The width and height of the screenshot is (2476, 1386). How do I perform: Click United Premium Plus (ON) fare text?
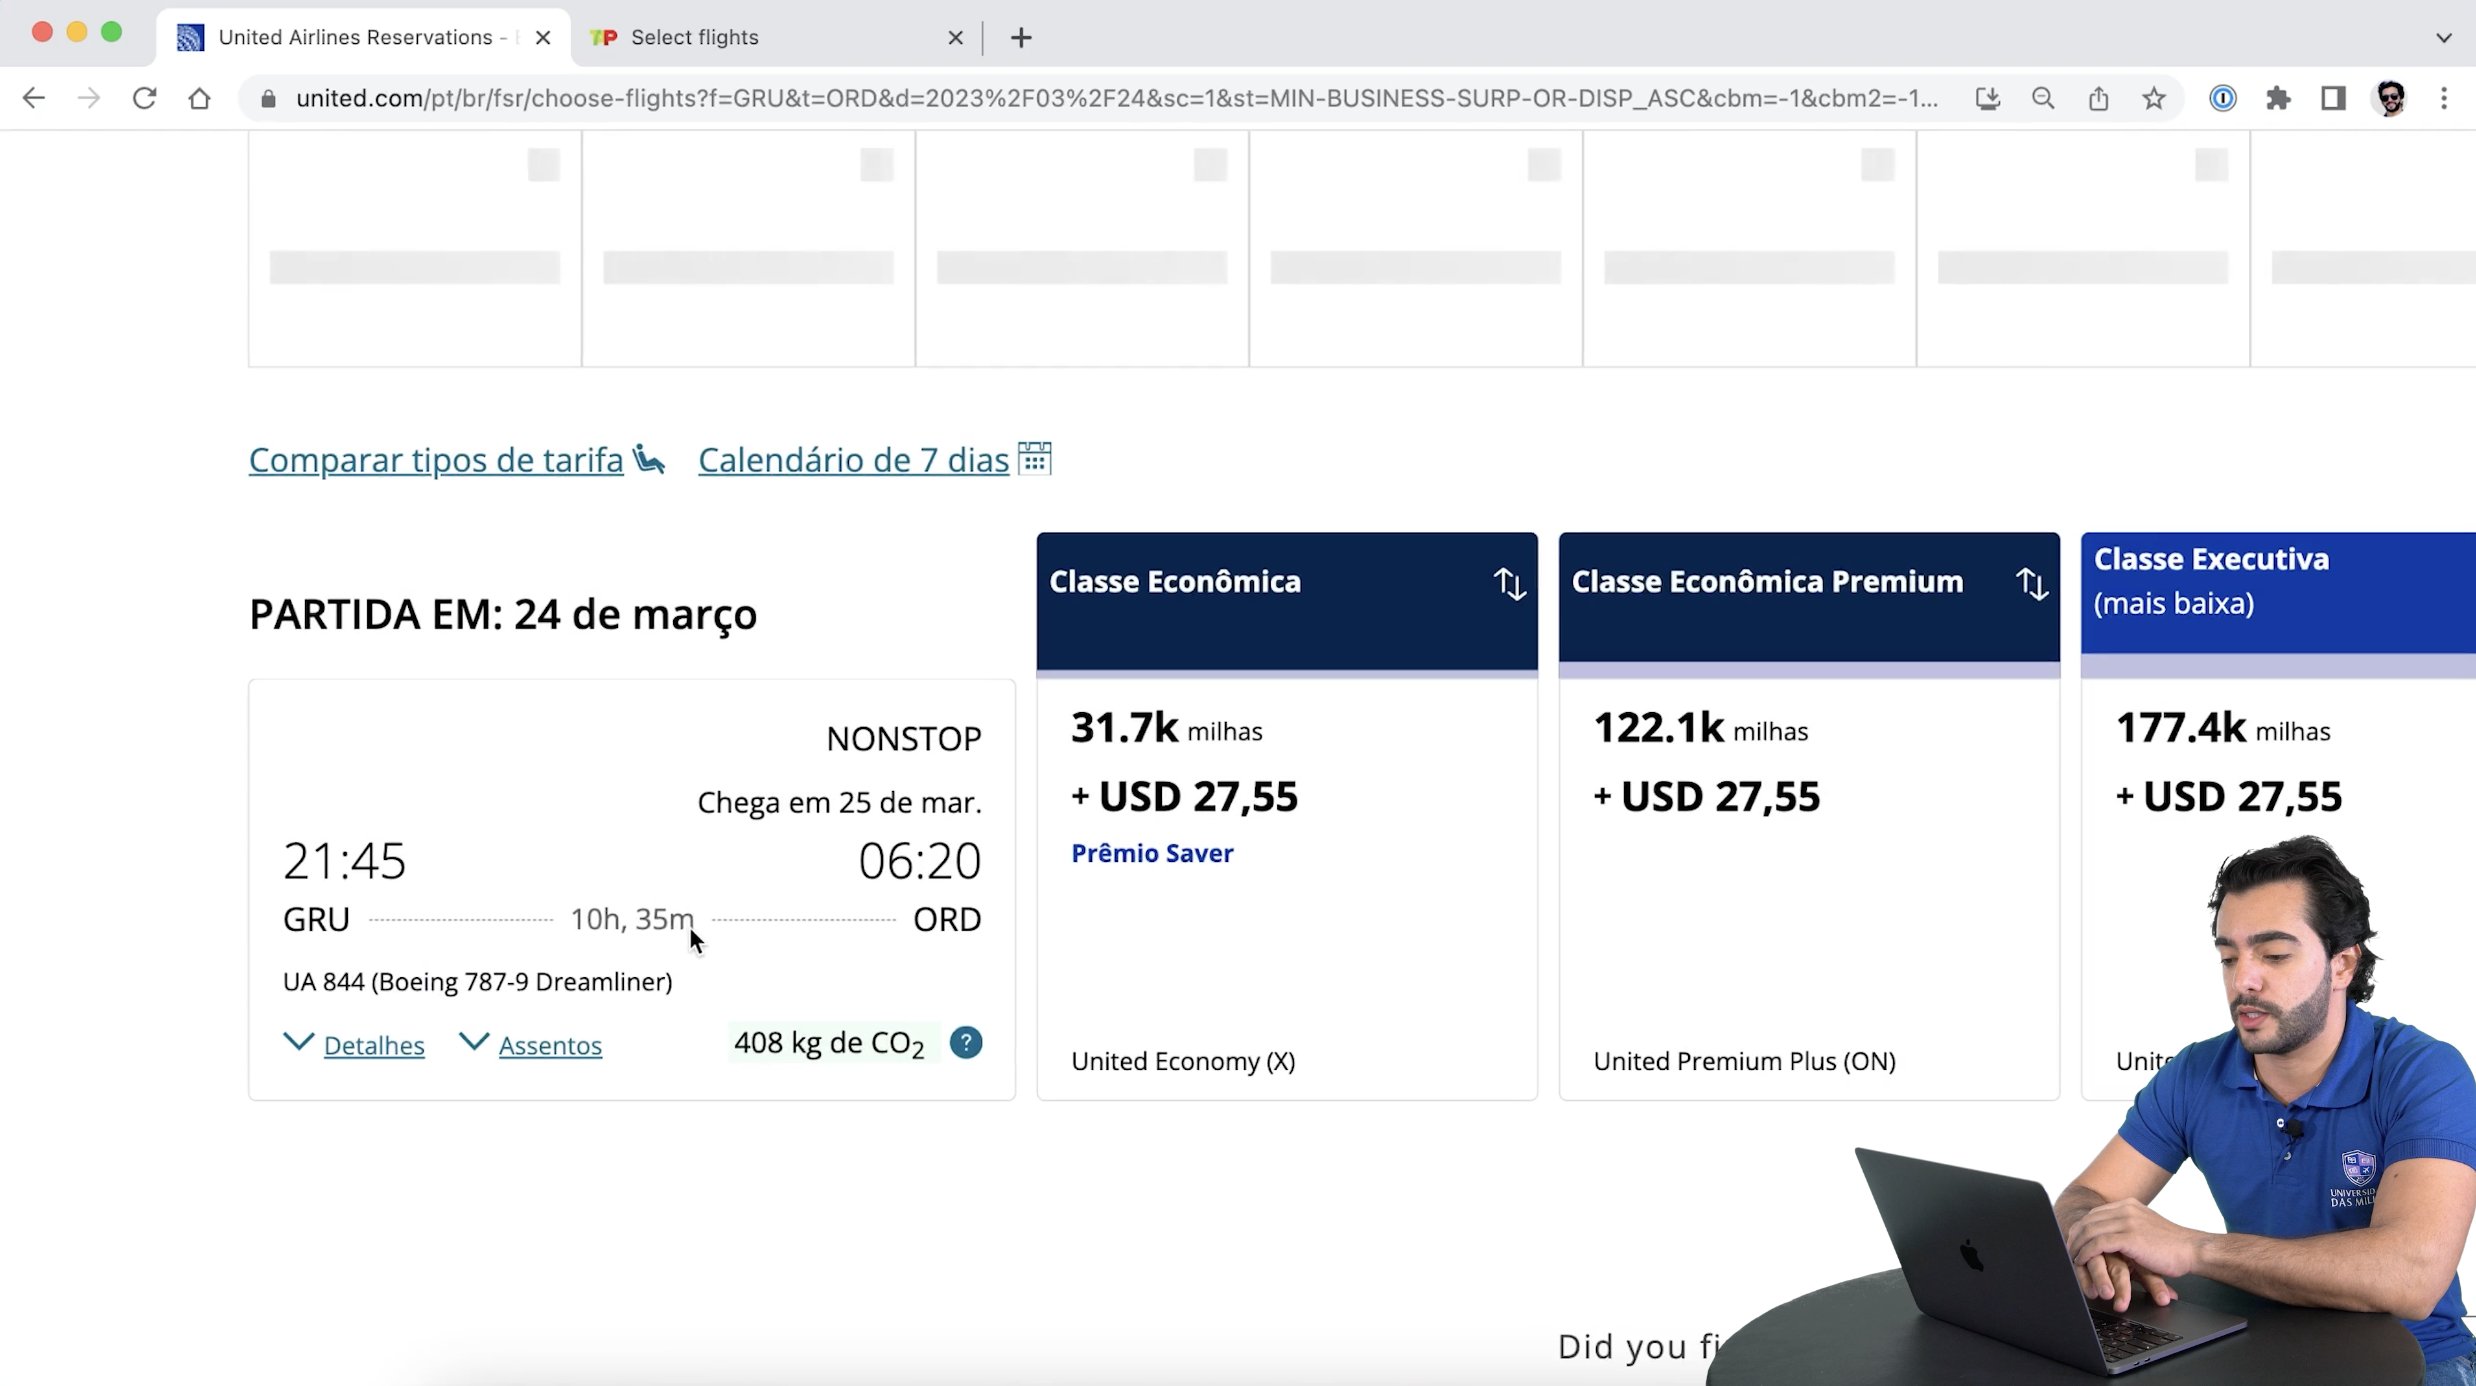pos(1744,1061)
